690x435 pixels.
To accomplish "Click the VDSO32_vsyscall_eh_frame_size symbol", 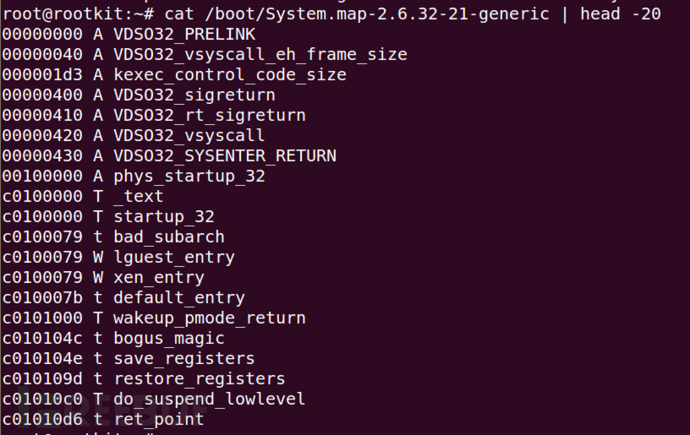I will (x=260, y=54).
